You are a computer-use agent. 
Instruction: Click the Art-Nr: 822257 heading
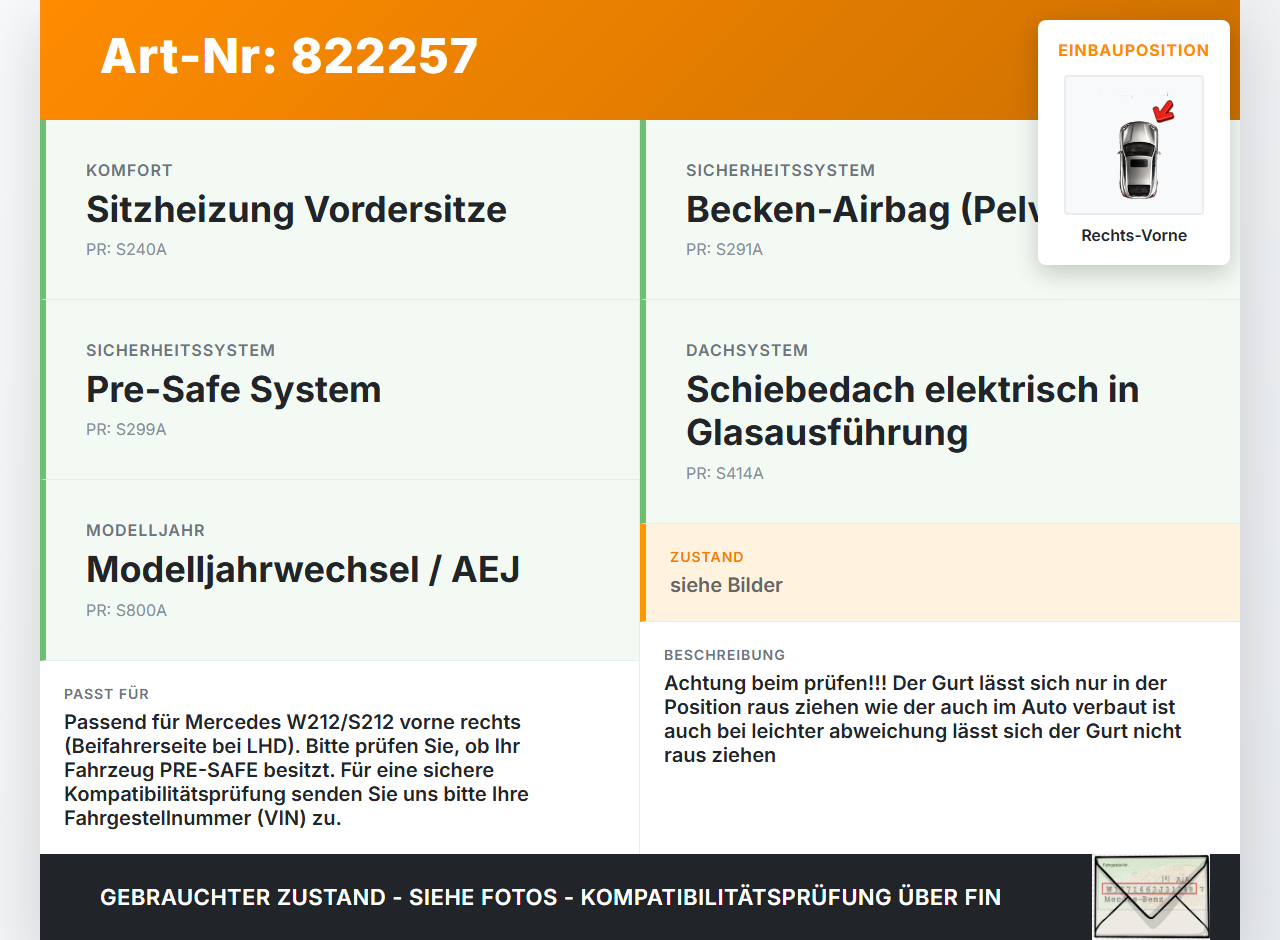coord(289,56)
